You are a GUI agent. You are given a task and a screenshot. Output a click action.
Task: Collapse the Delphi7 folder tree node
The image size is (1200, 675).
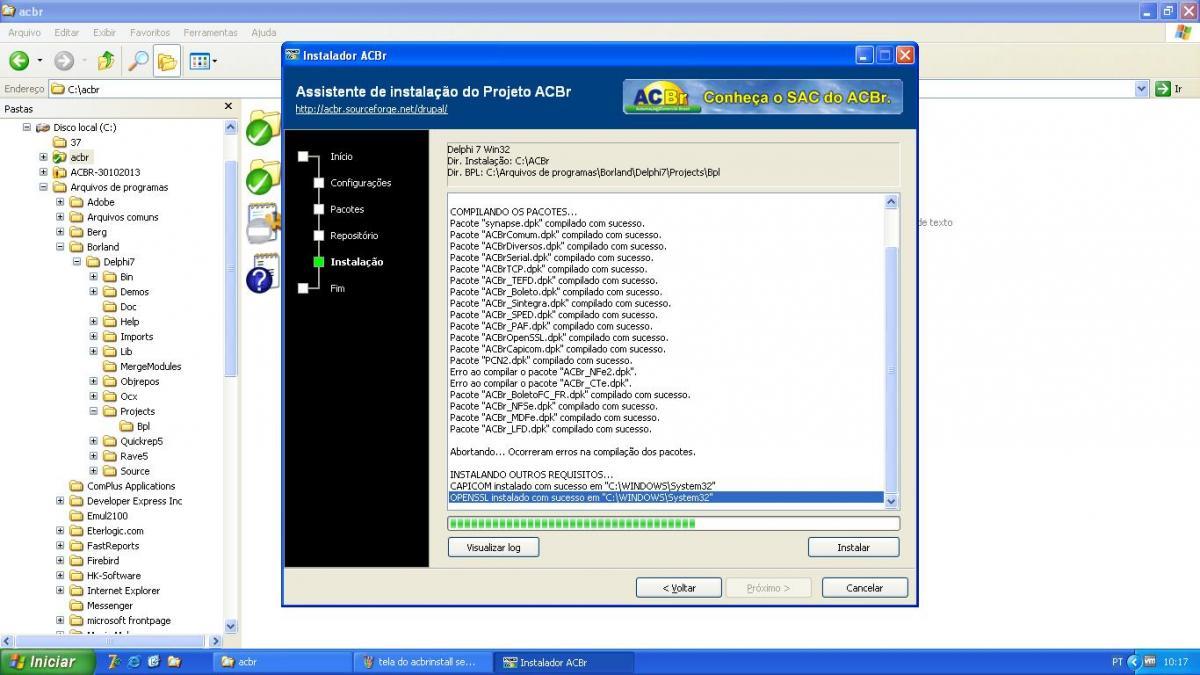point(77,262)
